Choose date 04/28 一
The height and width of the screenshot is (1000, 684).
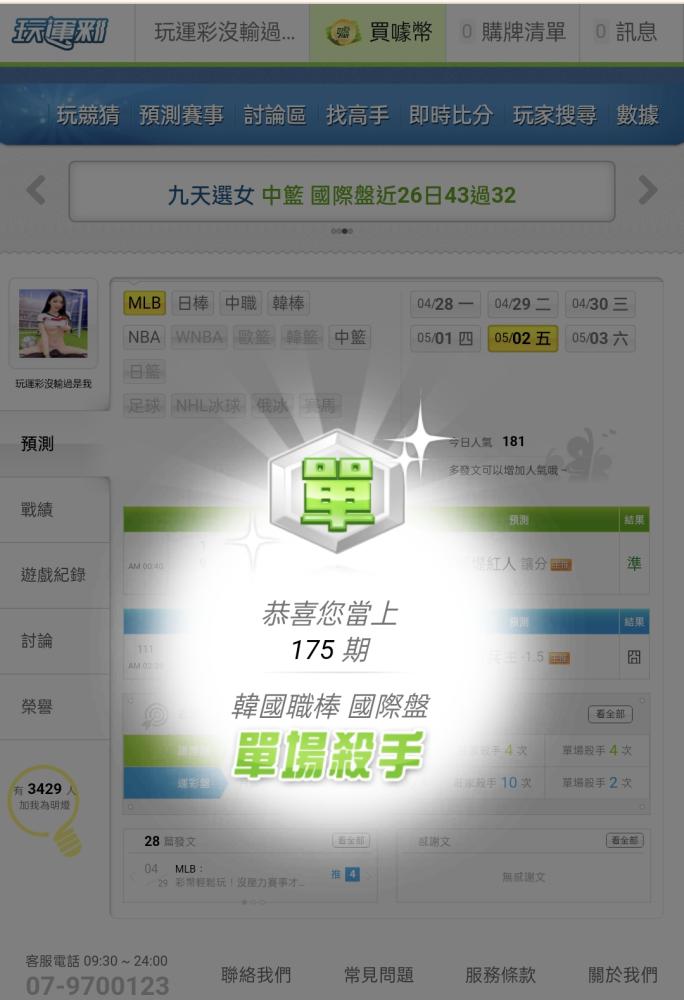[x=445, y=304]
